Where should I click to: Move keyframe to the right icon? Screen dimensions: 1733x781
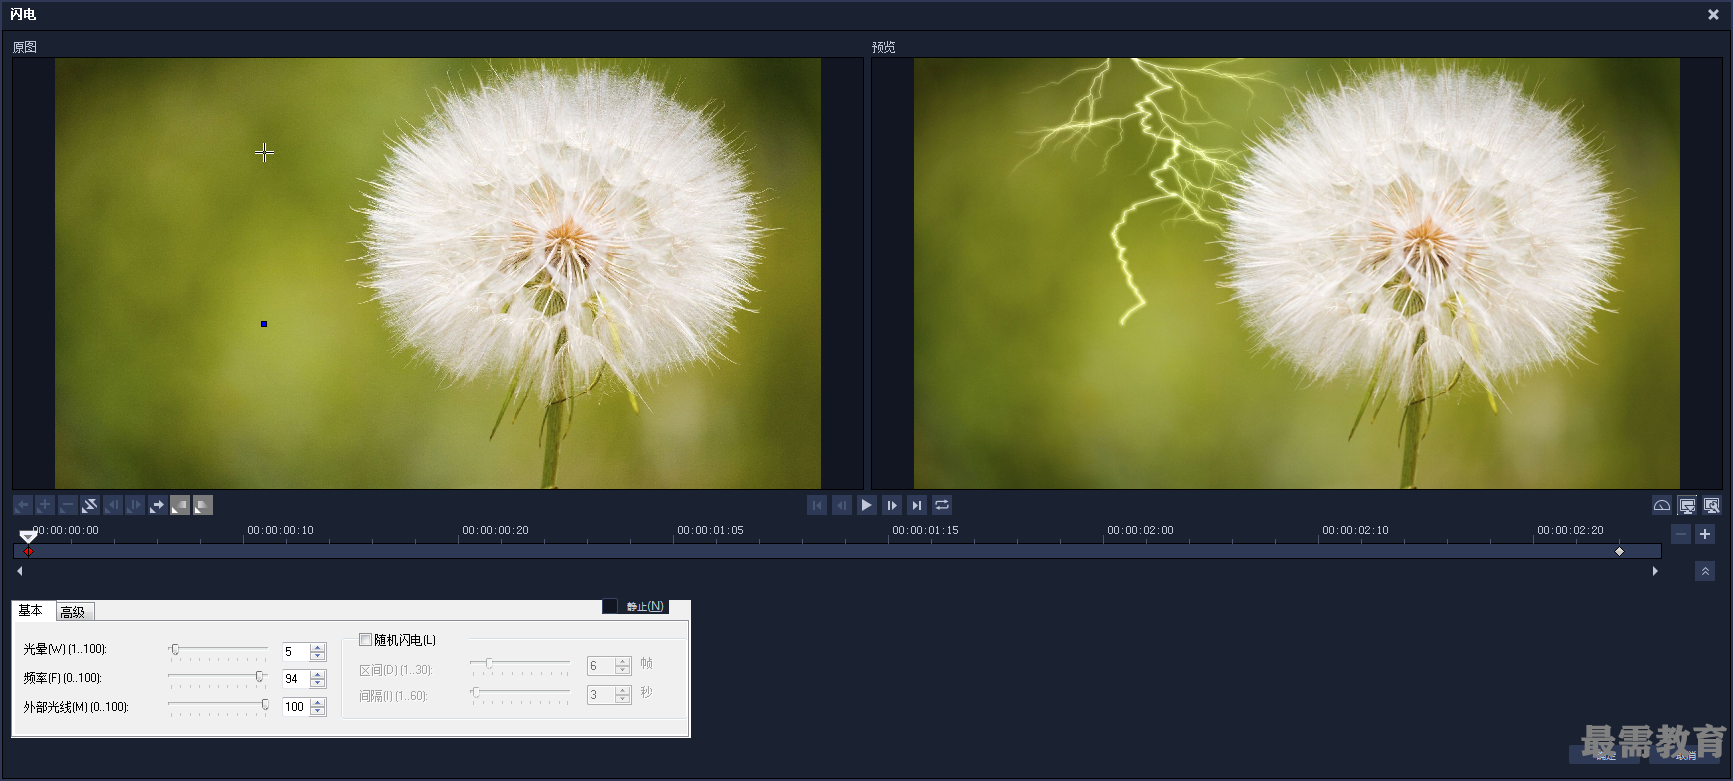tap(135, 505)
